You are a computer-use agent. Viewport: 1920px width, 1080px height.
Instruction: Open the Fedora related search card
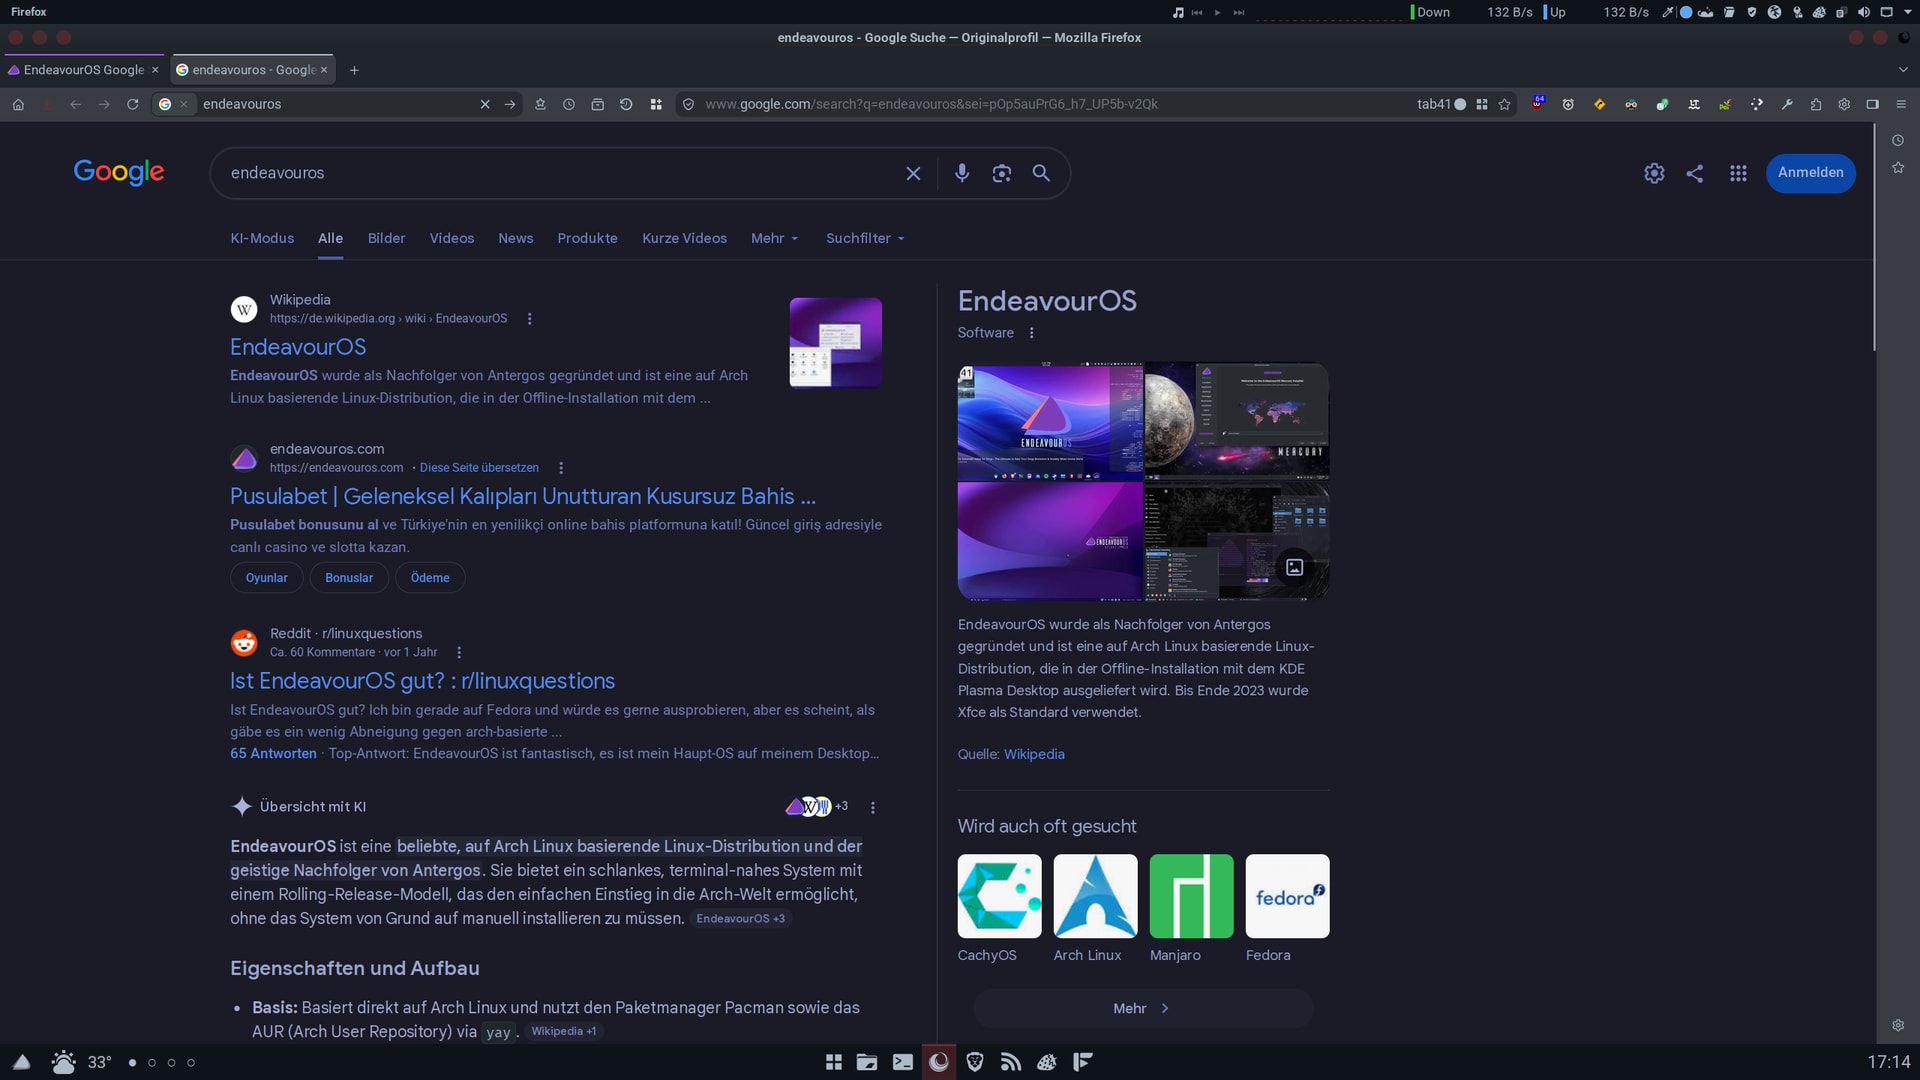[x=1287, y=909]
